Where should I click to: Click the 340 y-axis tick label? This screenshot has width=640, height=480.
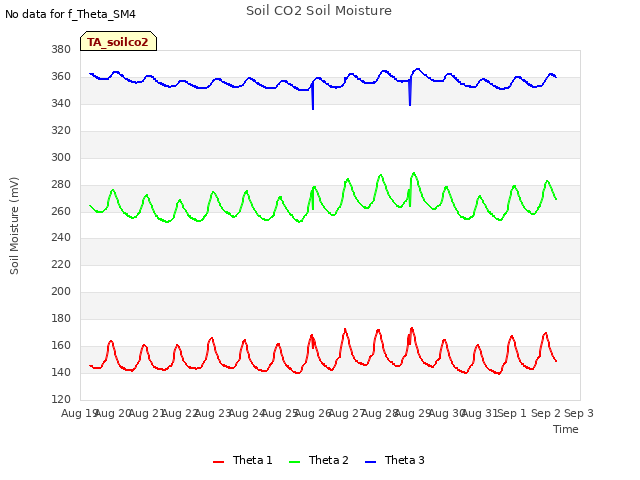pyautogui.click(x=61, y=103)
